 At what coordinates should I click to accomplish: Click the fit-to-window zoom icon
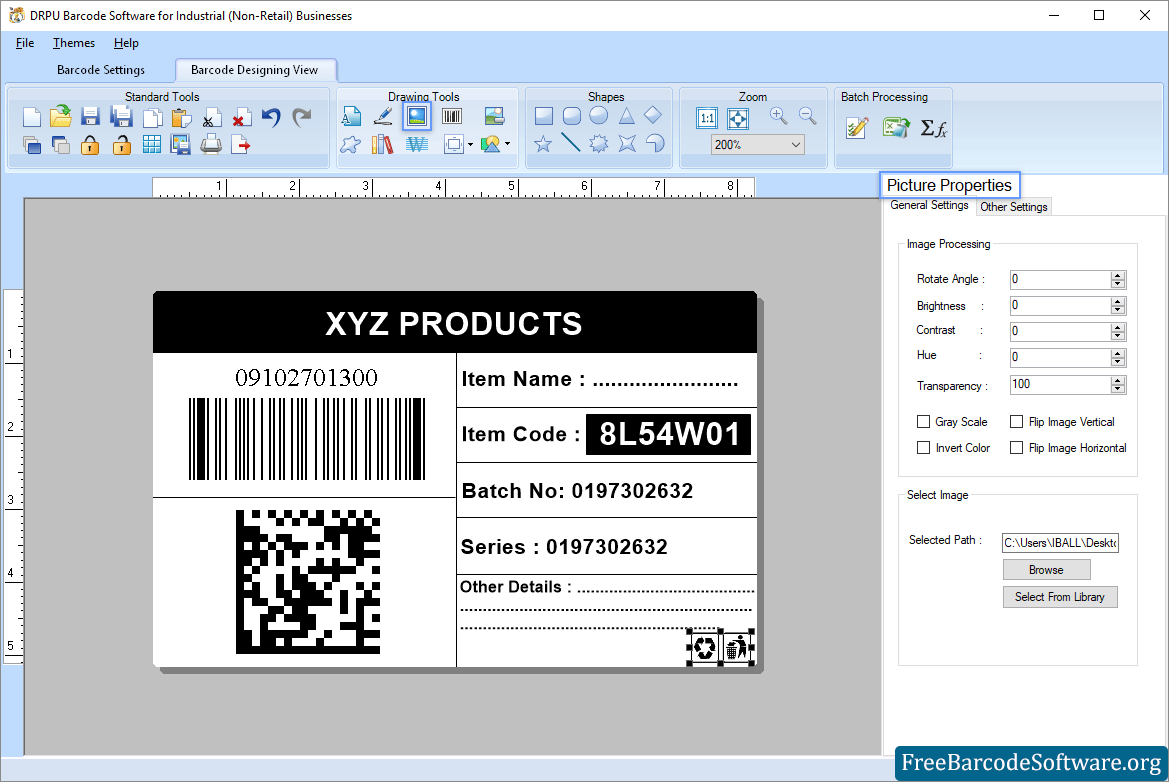coord(737,118)
